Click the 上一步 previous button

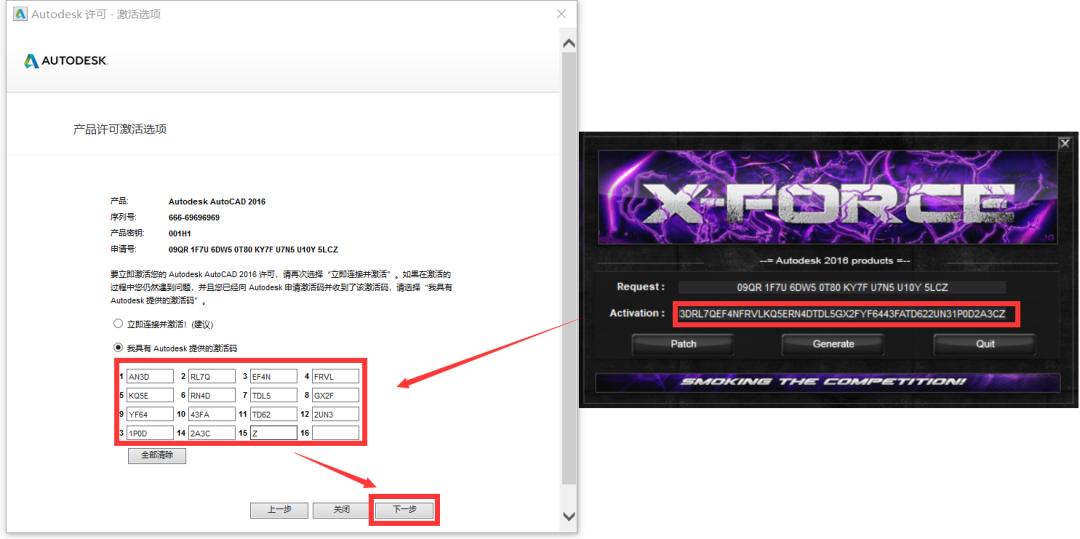click(279, 510)
